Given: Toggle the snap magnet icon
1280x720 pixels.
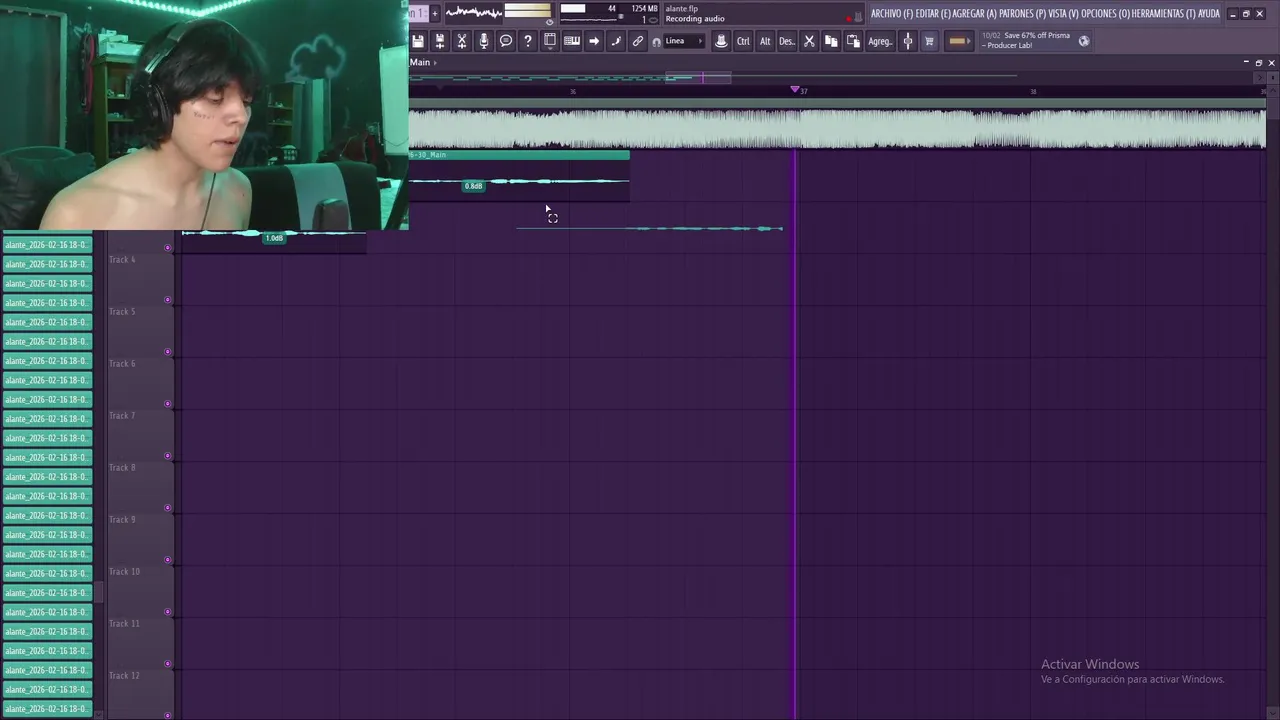Looking at the screenshot, I should tap(656, 42).
